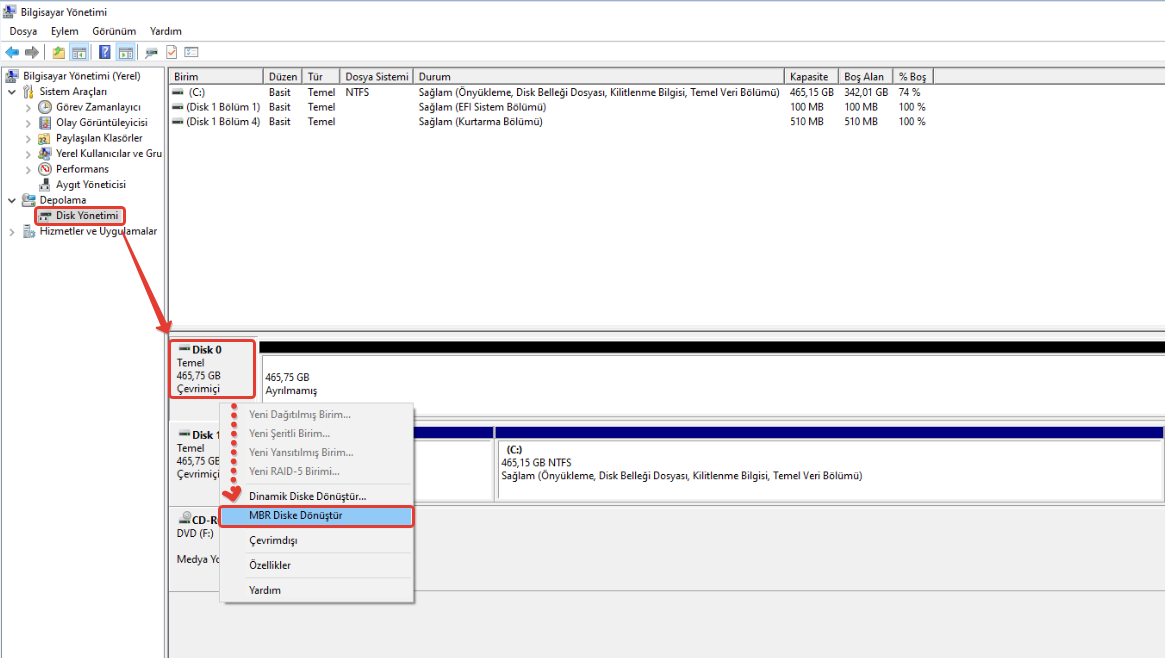Click the Forward arrow toolbar icon

pyautogui.click(x=32, y=52)
